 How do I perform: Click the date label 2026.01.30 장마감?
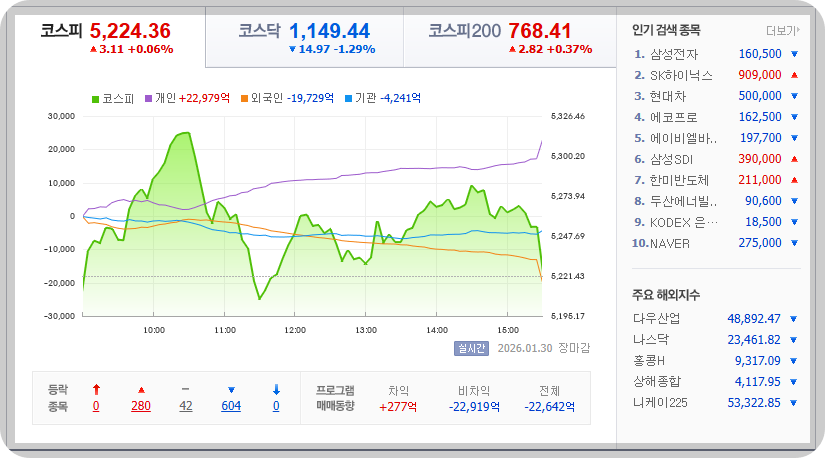click(544, 349)
